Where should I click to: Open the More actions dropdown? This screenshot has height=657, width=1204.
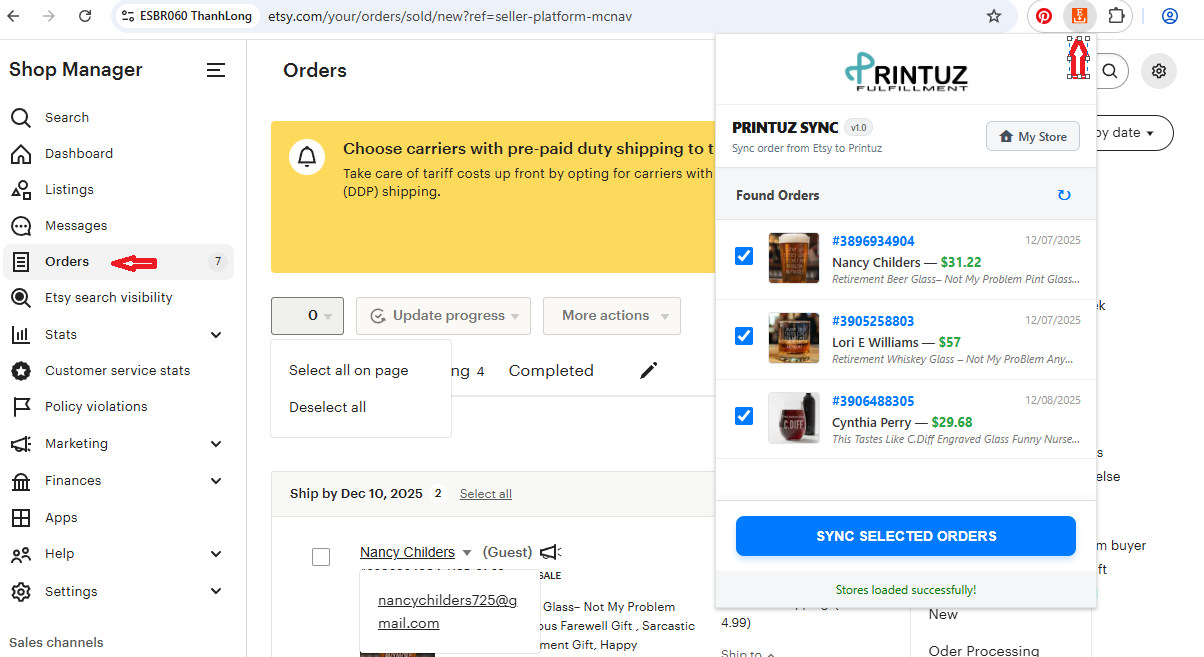[612, 316]
